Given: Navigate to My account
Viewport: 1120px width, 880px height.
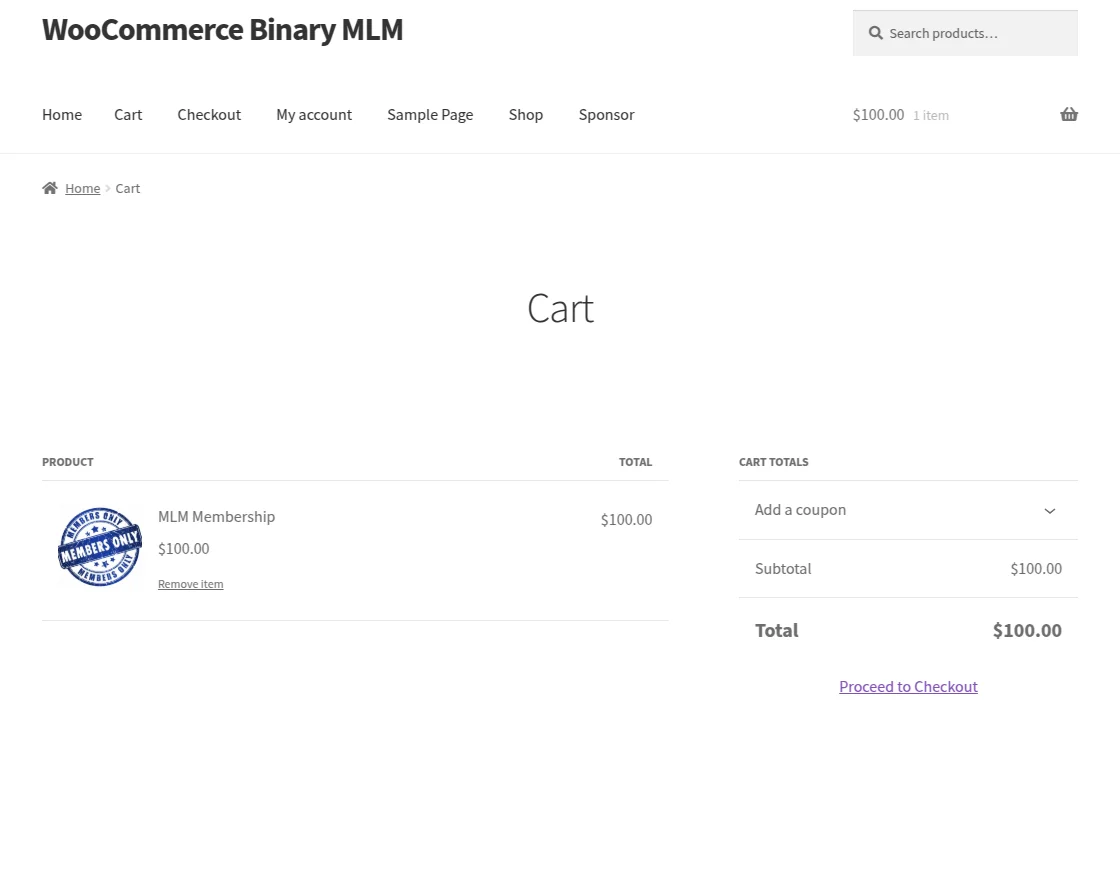Looking at the screenshot, I should 313,114.
